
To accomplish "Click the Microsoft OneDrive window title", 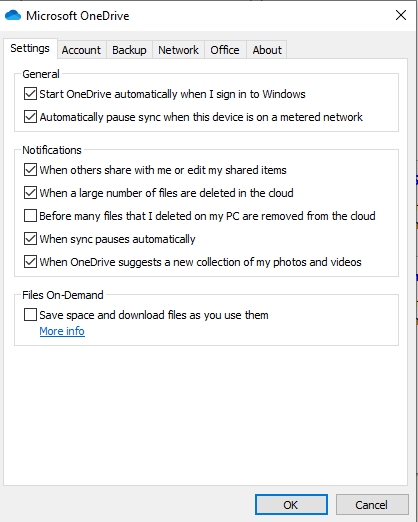I will 78,16.
